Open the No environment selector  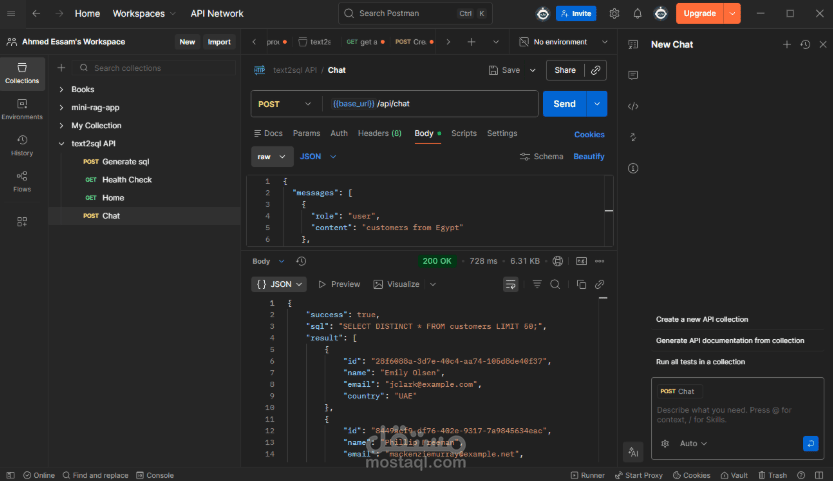point(563,42)
